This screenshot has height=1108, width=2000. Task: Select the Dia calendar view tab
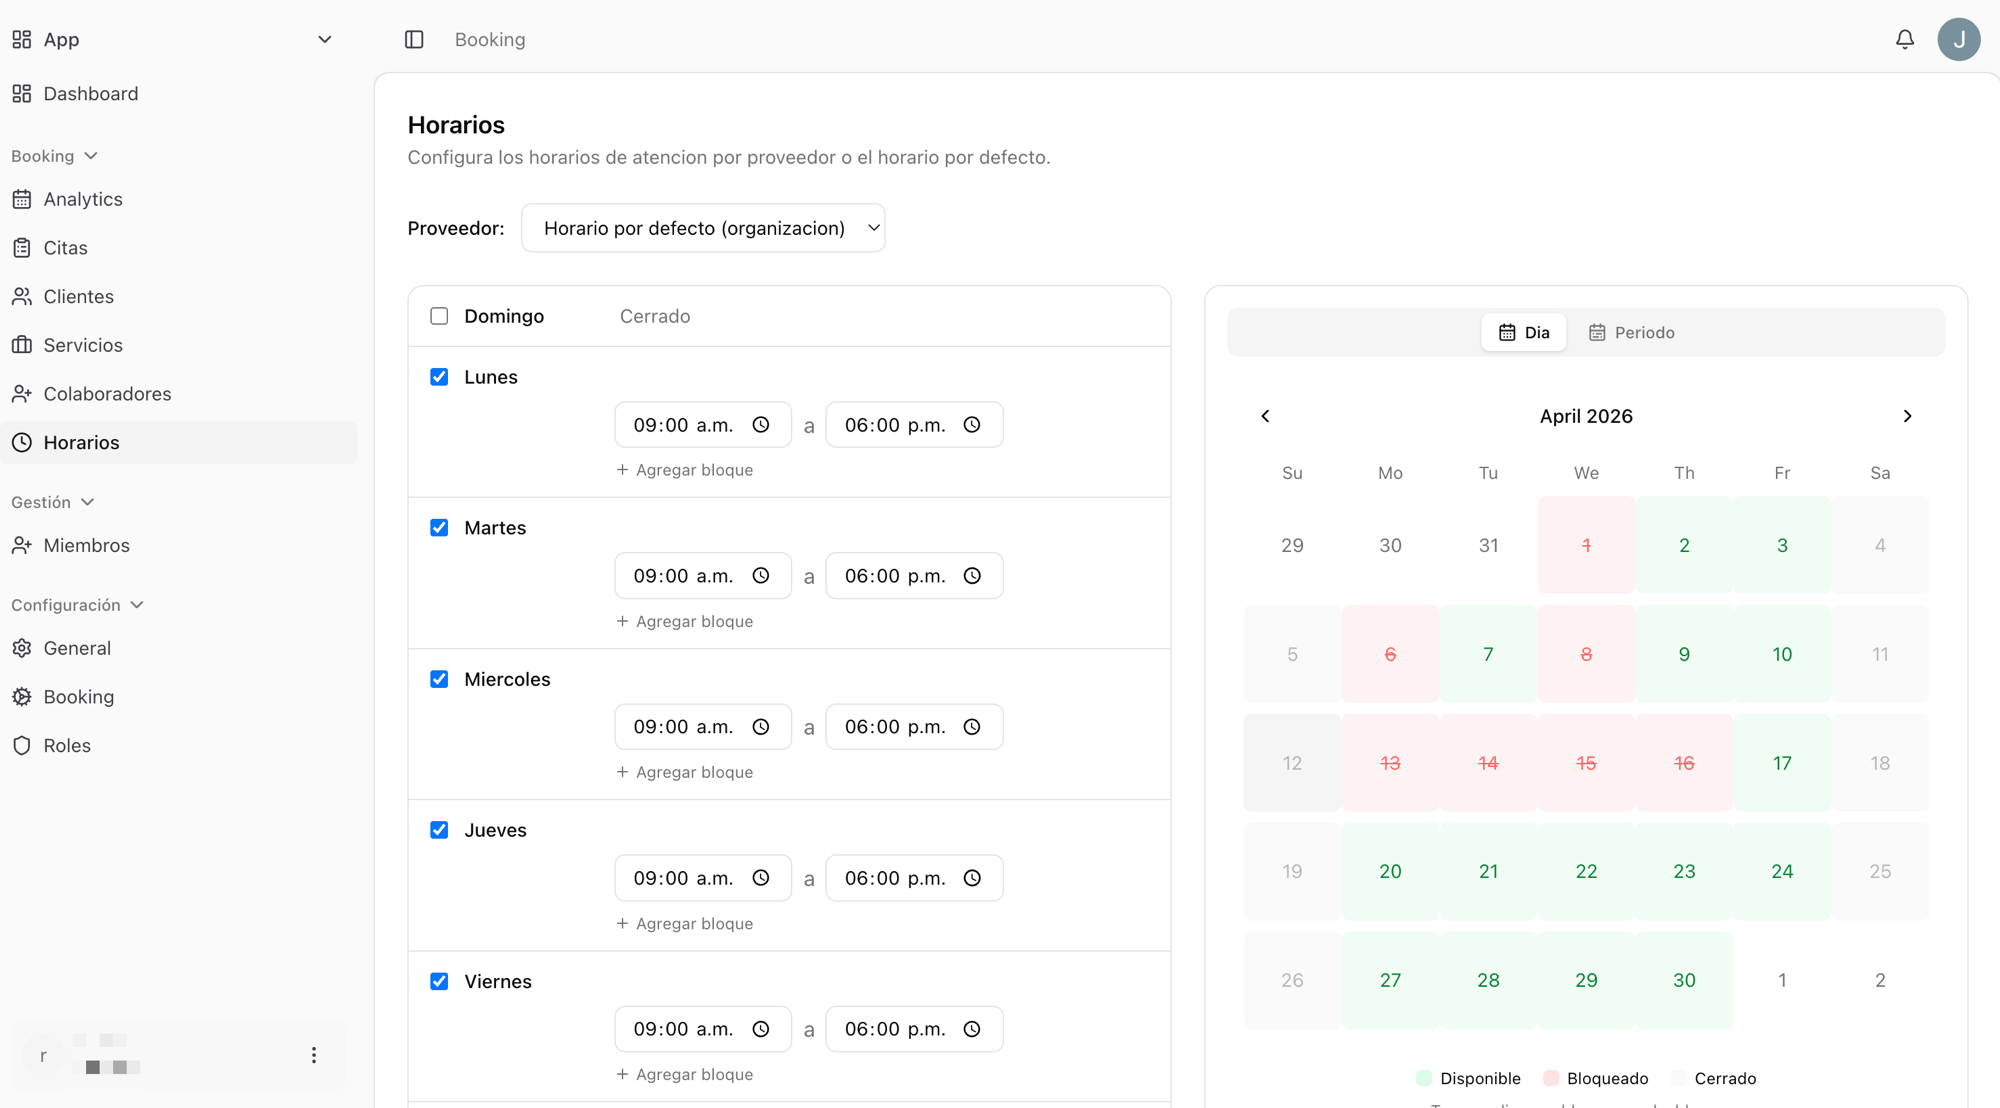pyautogui.click(x=1523, y=332)
